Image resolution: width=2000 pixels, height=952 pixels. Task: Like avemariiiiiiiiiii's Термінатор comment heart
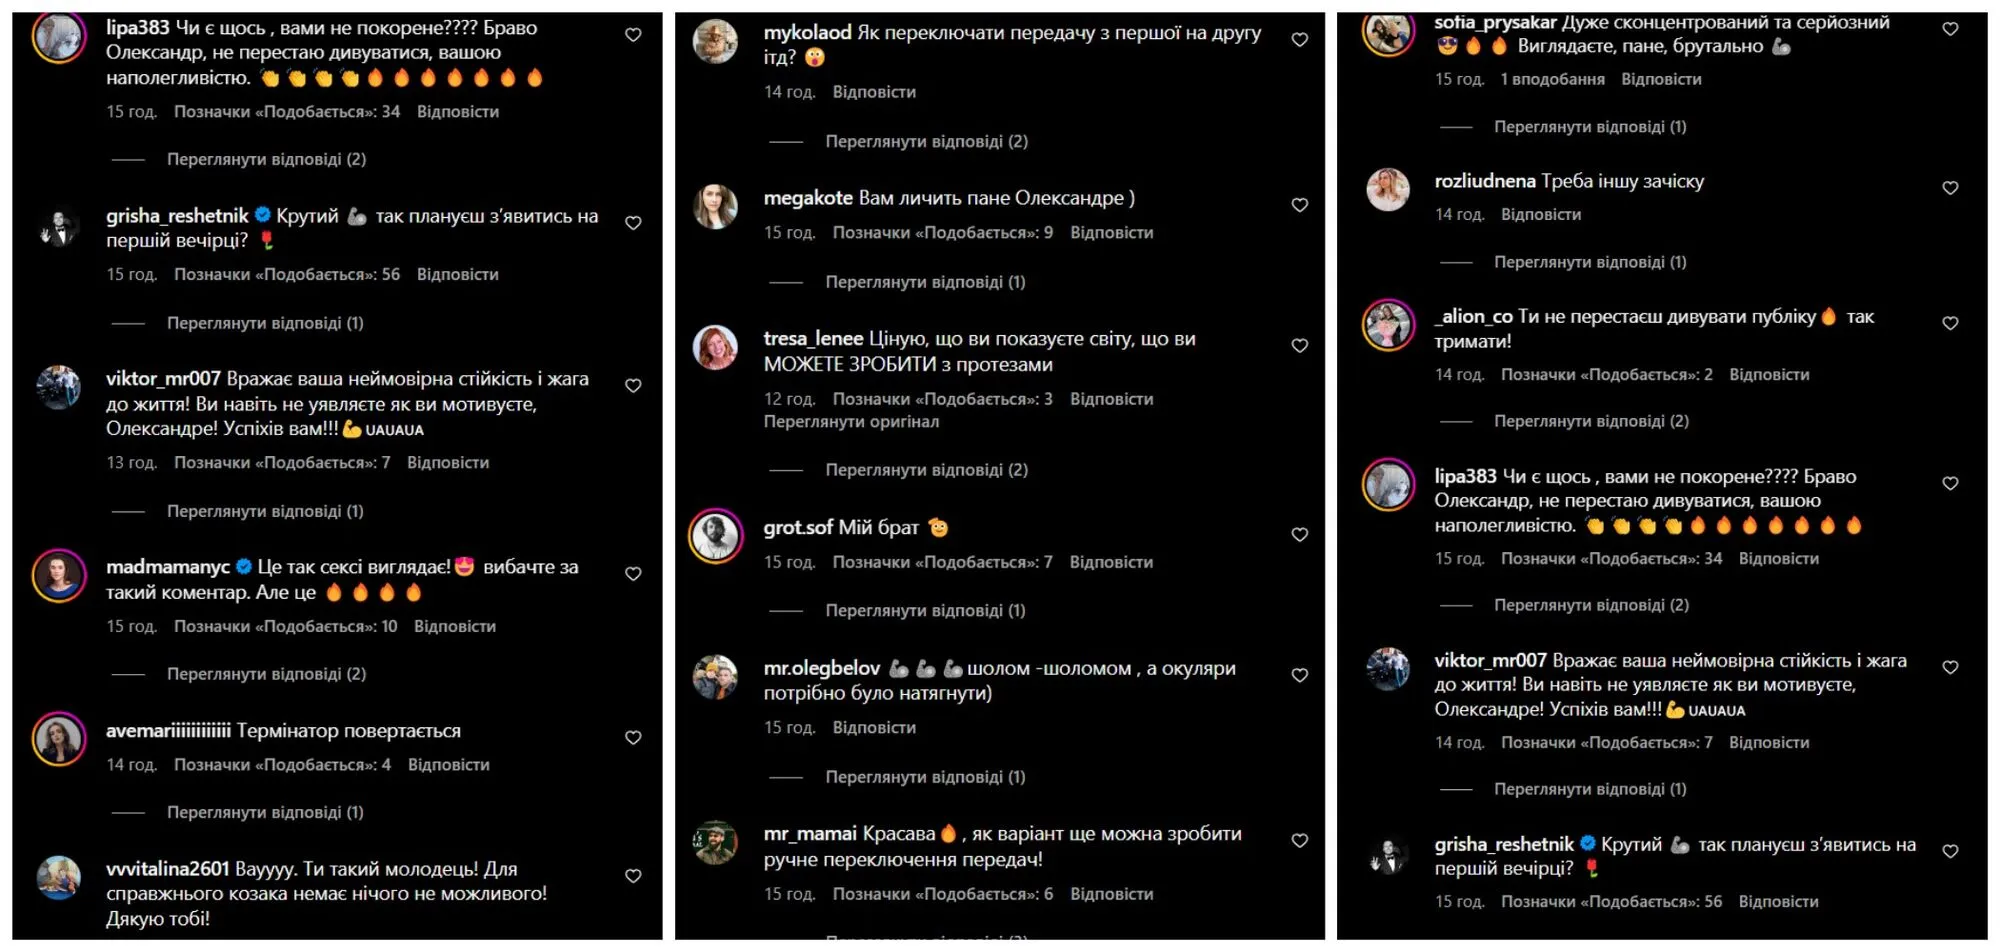pyautogui.click(x=633, y=738)
